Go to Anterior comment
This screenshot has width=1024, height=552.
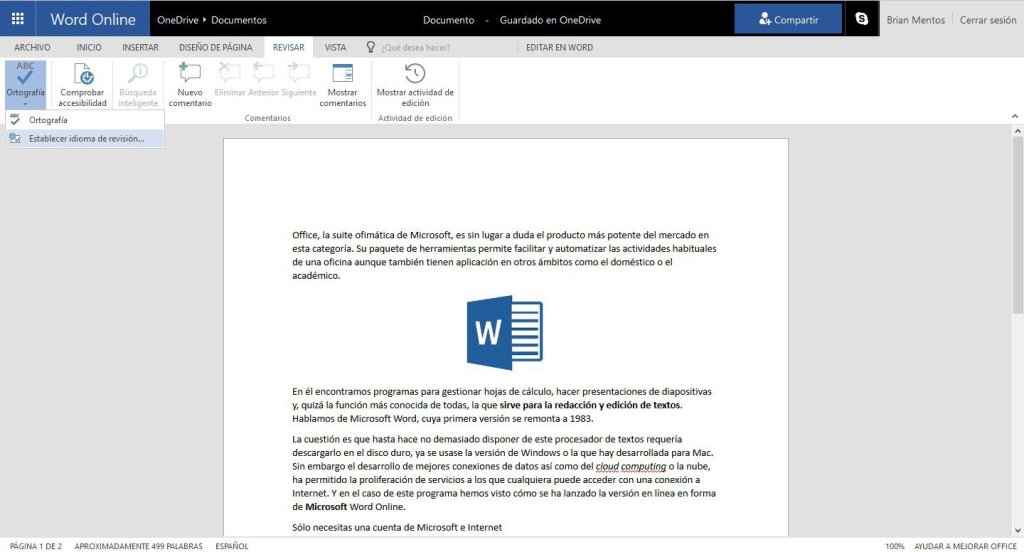pyautogui.click(x=263, y=80)
